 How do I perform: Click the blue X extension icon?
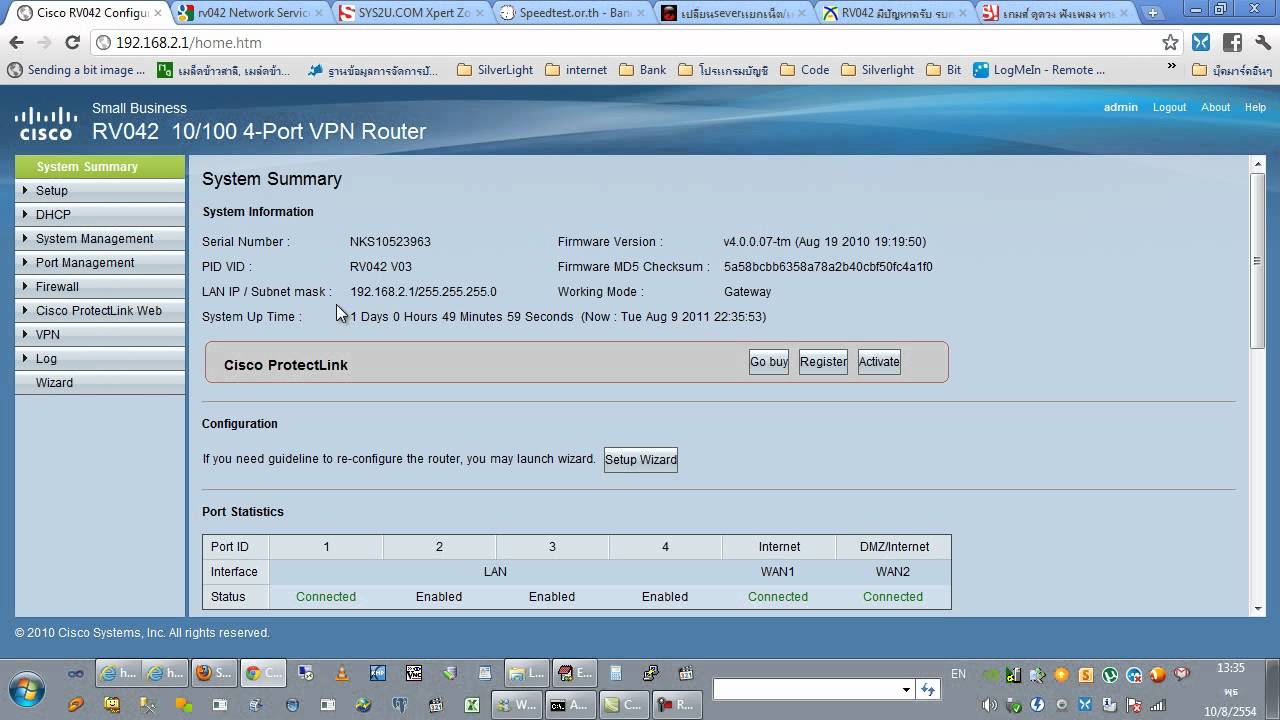pos(1201,43)
